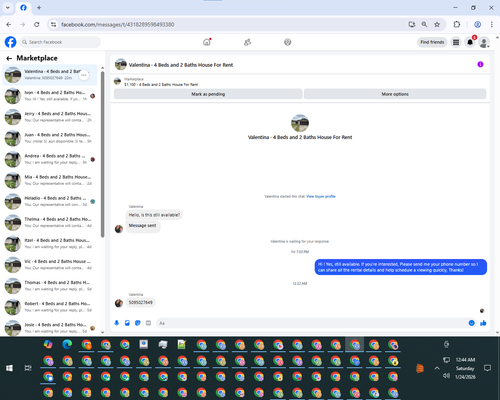Show hidden system tray icons
500x400 pixels.
pos(437,368)
